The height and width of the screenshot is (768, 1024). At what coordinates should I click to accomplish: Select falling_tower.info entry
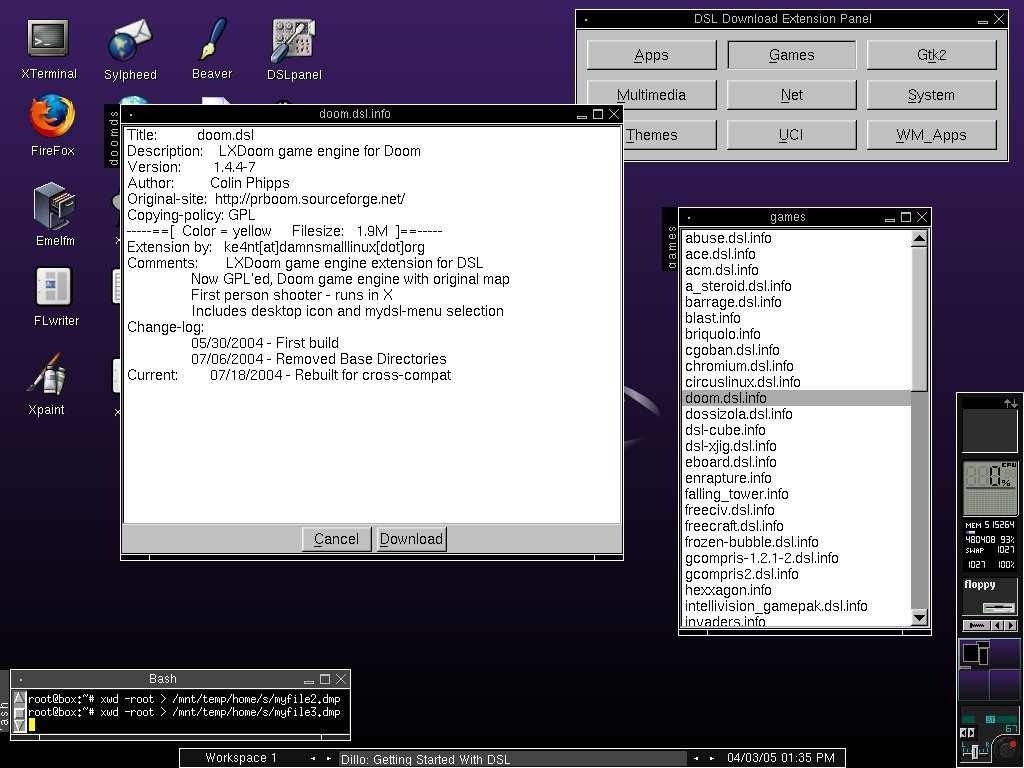tap(795, 494)
